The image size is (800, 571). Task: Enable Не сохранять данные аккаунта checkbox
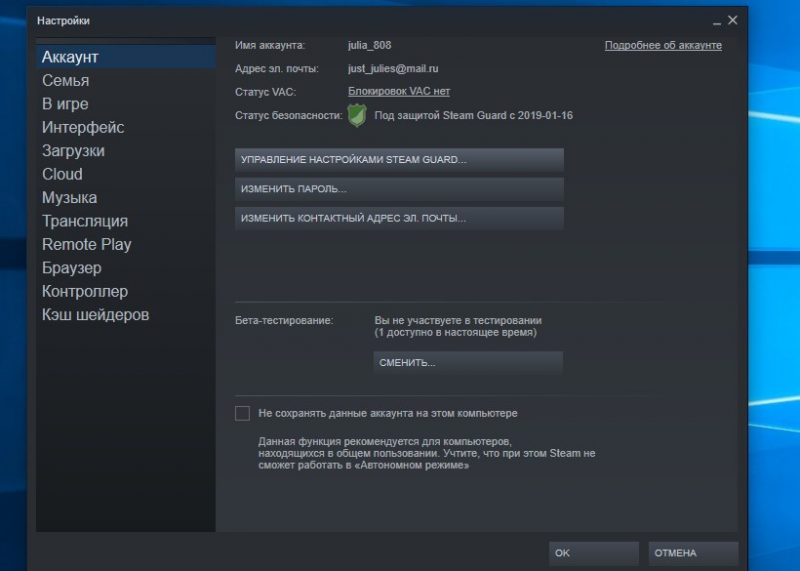pyautogui.click(x=242, y=413)
